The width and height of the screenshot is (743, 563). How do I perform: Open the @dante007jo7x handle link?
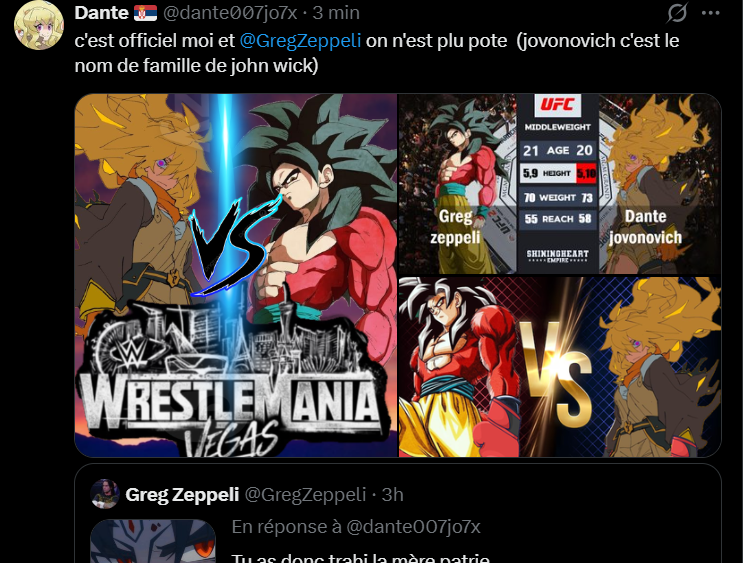(230, 13)
